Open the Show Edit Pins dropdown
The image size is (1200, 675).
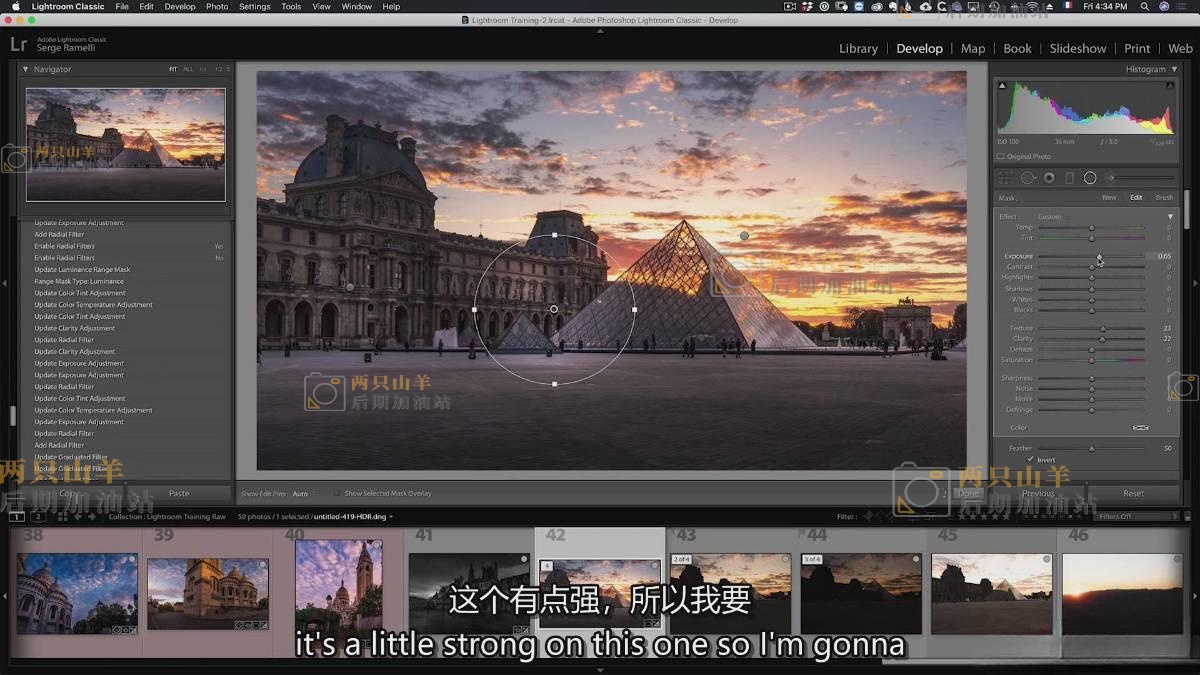[x=300, y=494]
